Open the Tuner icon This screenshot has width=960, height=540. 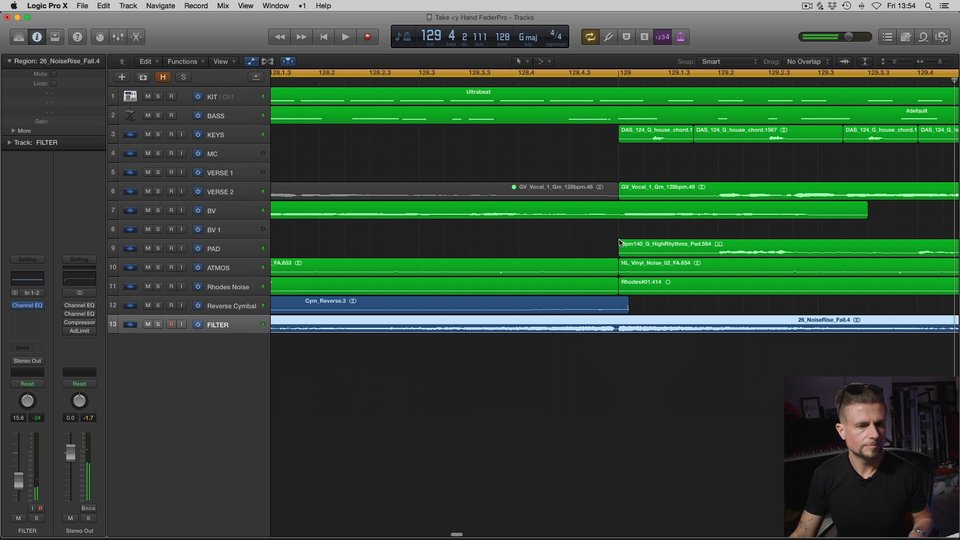609,37
